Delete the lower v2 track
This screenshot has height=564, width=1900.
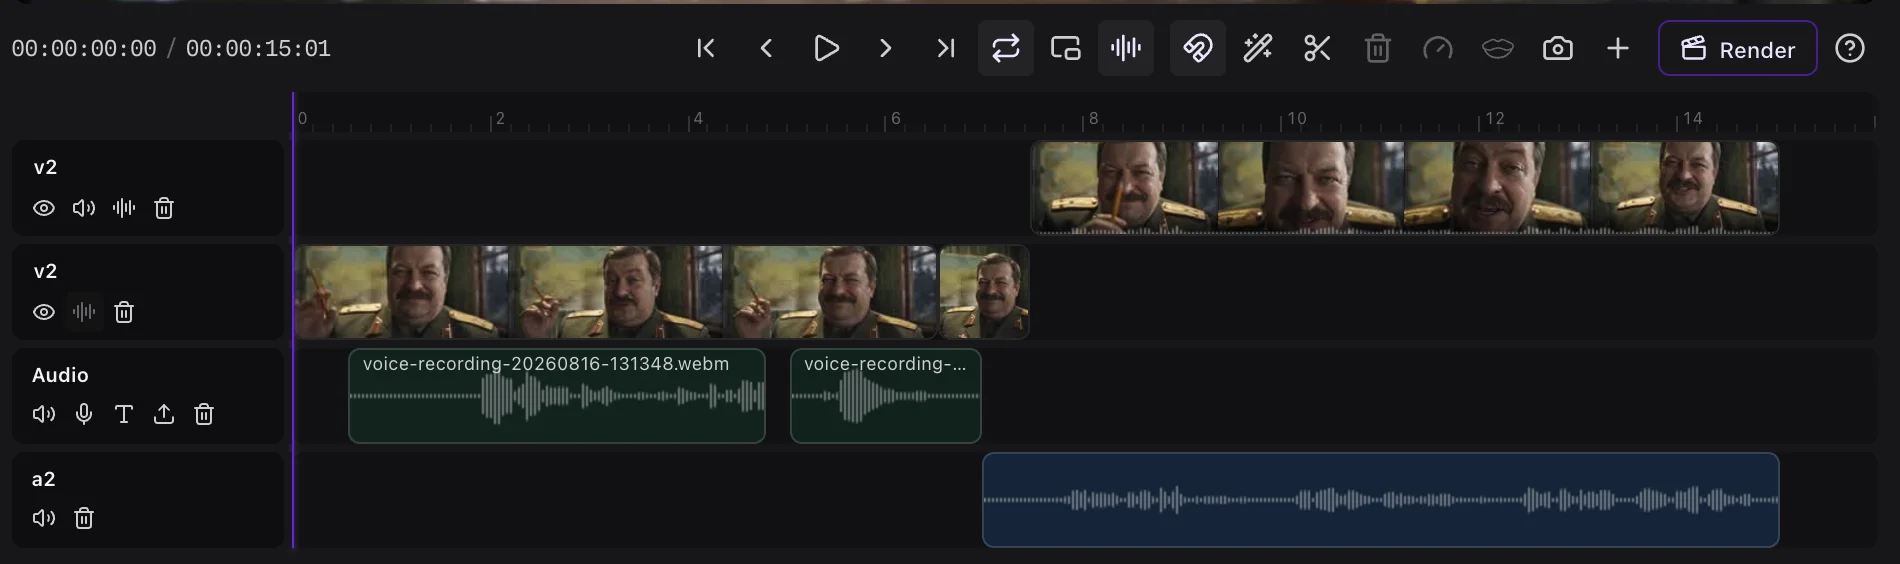click(124, 312)
